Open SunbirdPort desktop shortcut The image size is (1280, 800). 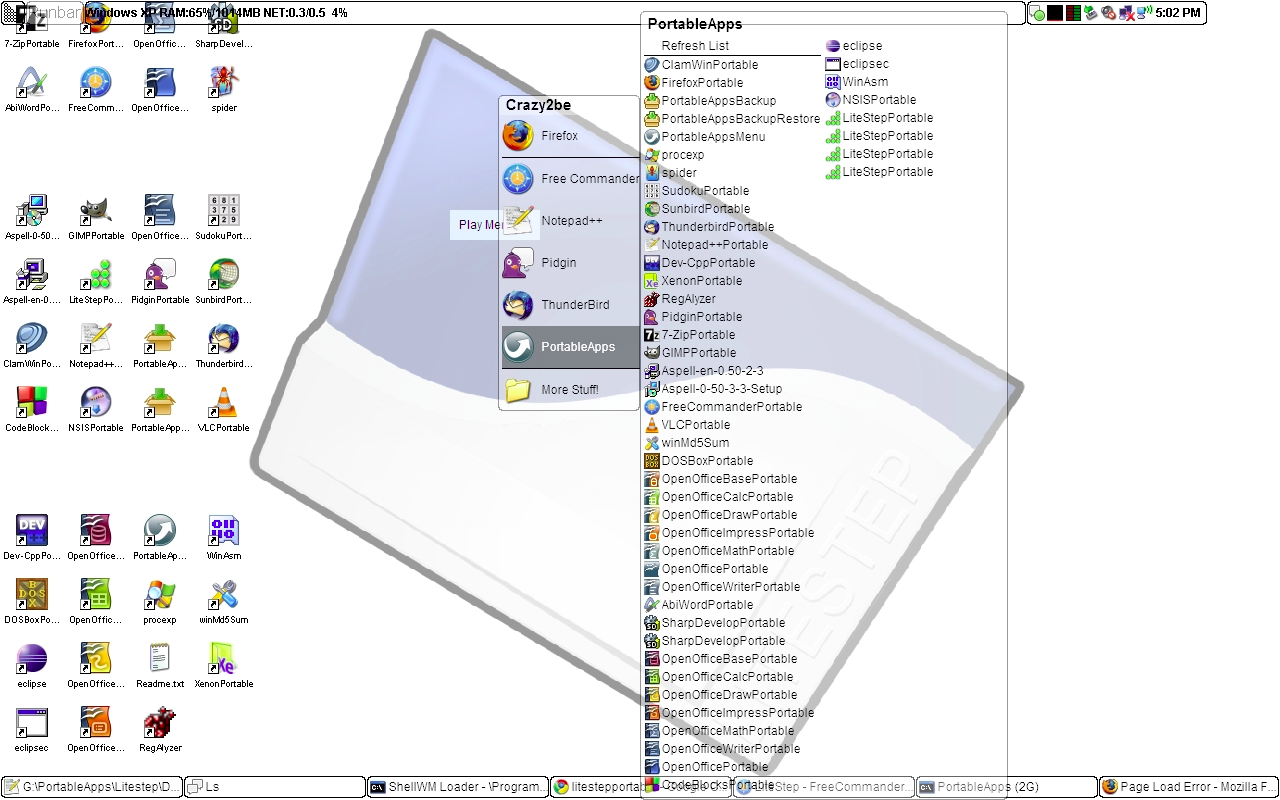(x=224, y=281)
